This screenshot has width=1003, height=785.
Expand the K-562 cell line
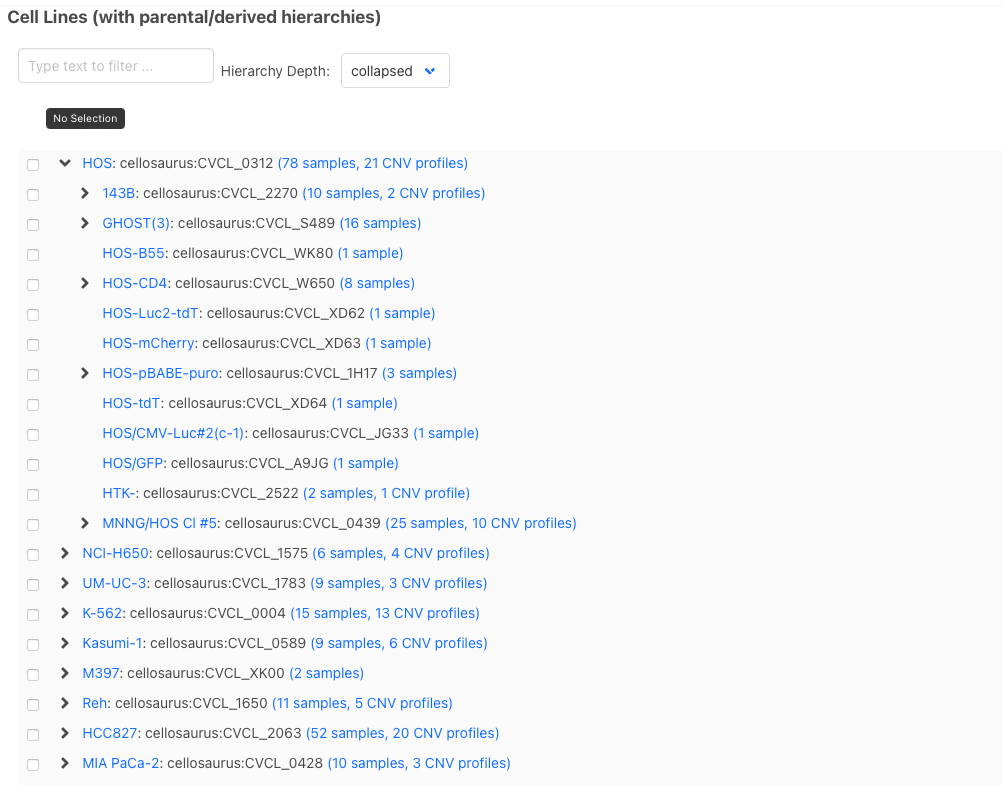pos(65,613)
